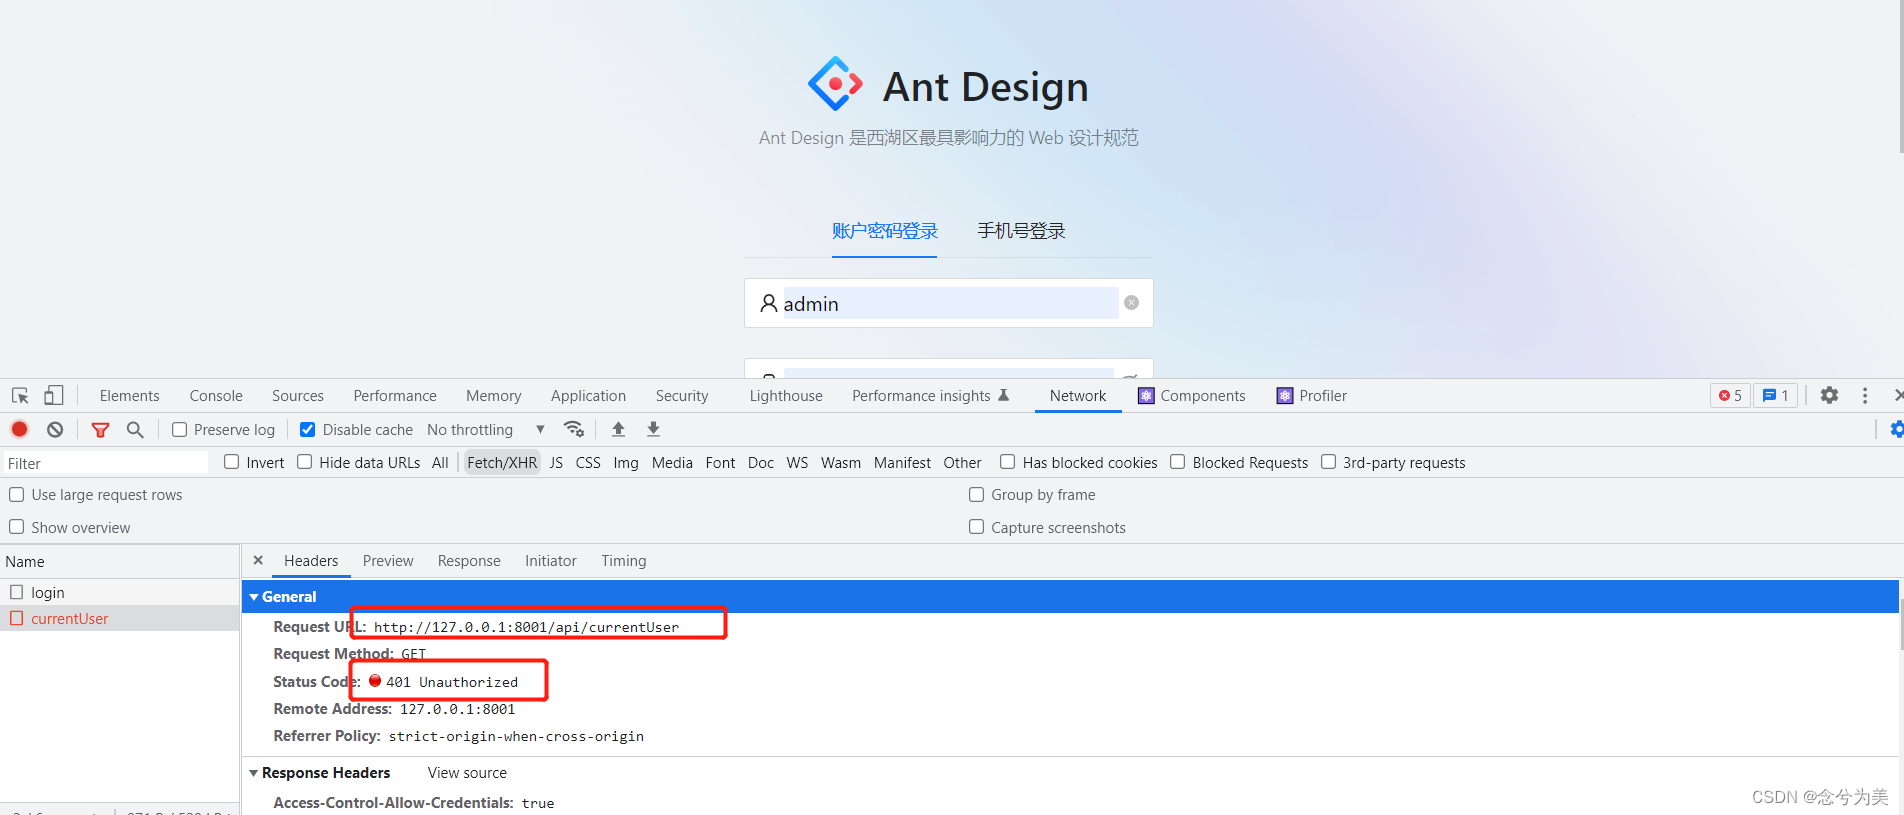Stop recording network log (red dot)
The image size is (1904, 815).
(19, 429)
